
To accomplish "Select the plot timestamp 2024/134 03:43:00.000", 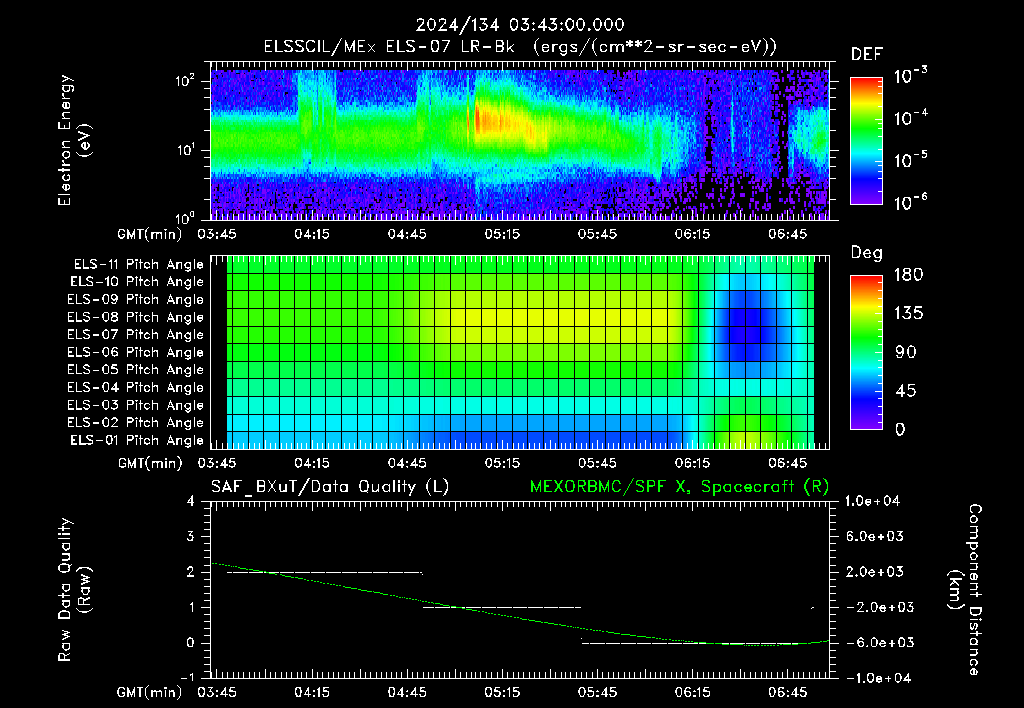I will click(520, 25).
